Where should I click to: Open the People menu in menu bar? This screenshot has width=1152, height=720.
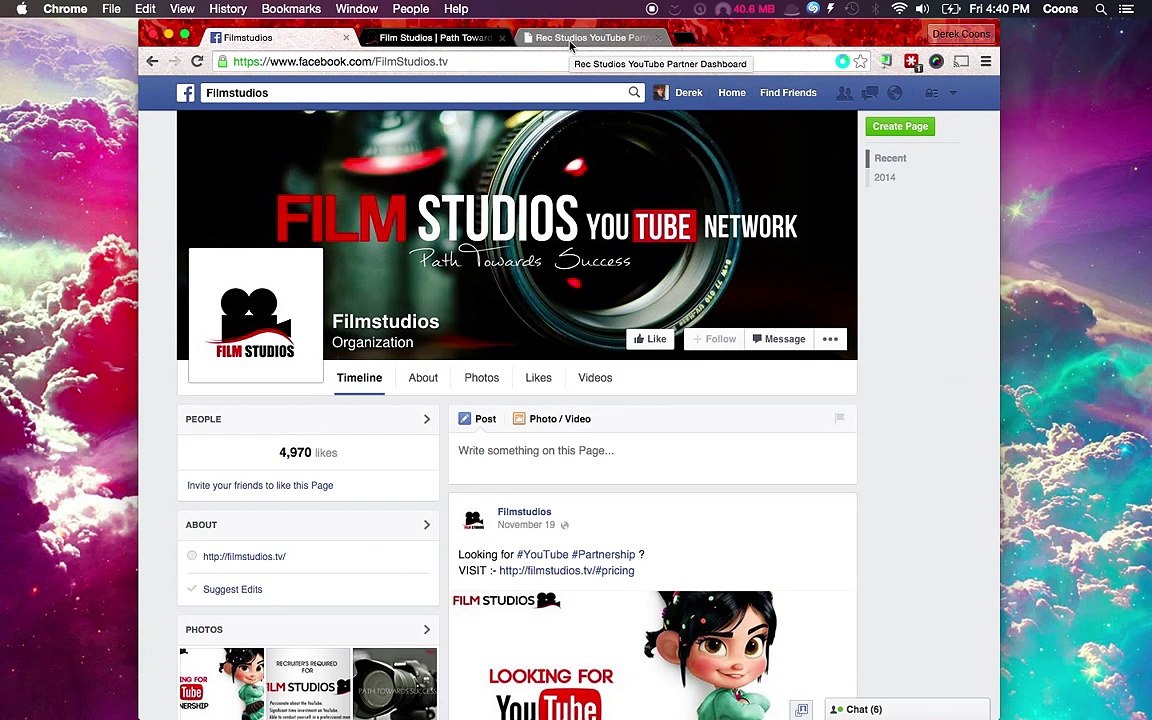coord(411,9)
